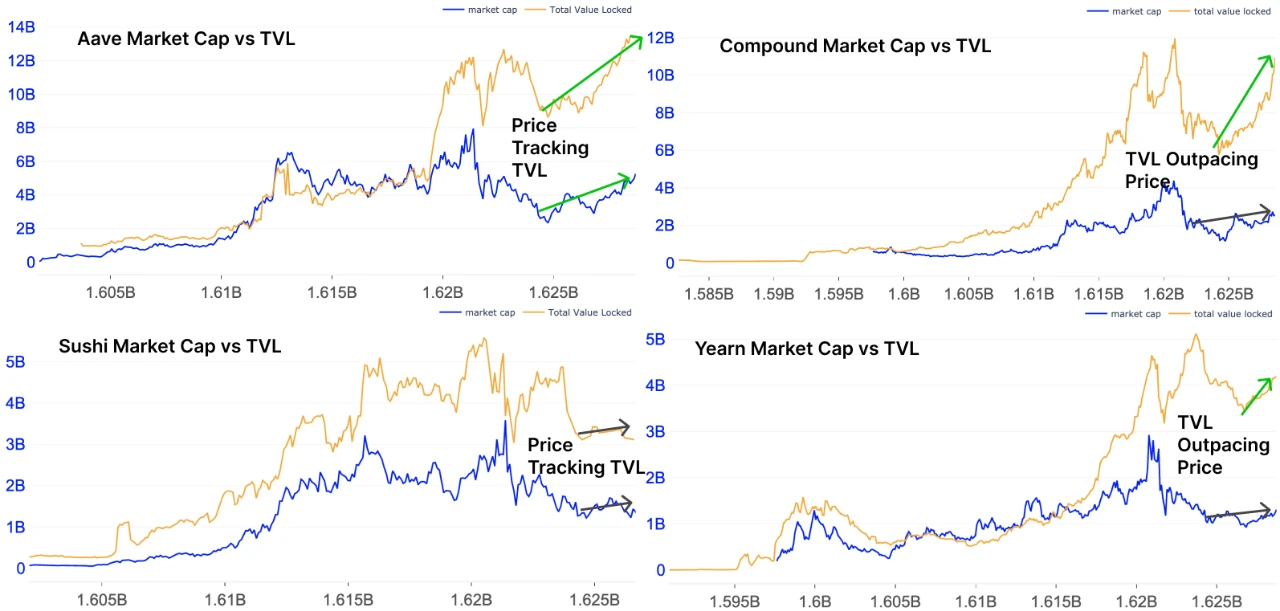This screenshot has height=611, width=1280.
Task: Click total value locked legend in Yearn chart
Action: click(x=1220, y=314)
